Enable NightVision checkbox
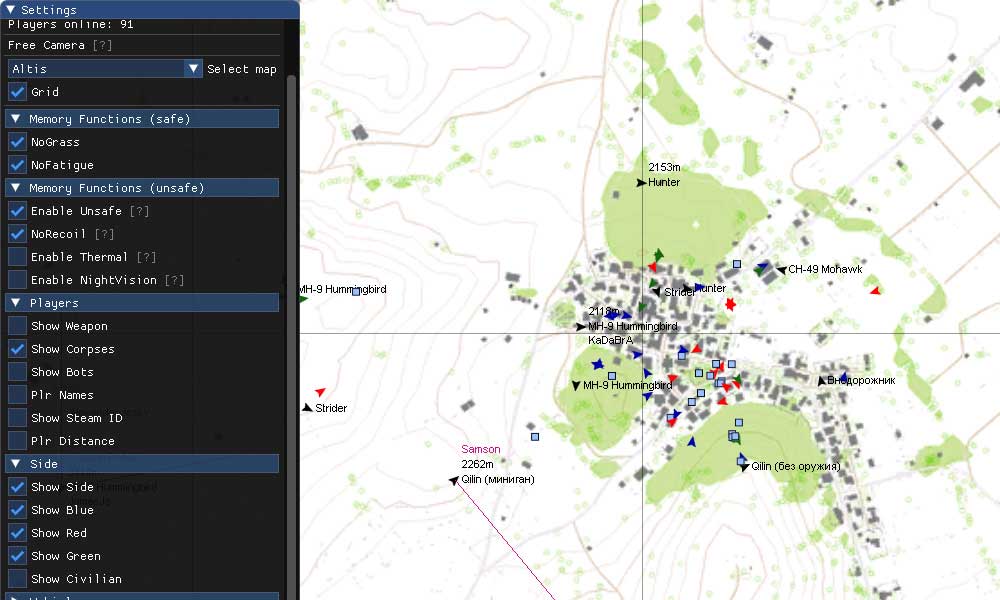1000x600 pixels. pyautogui.click(x=17, y=279)
